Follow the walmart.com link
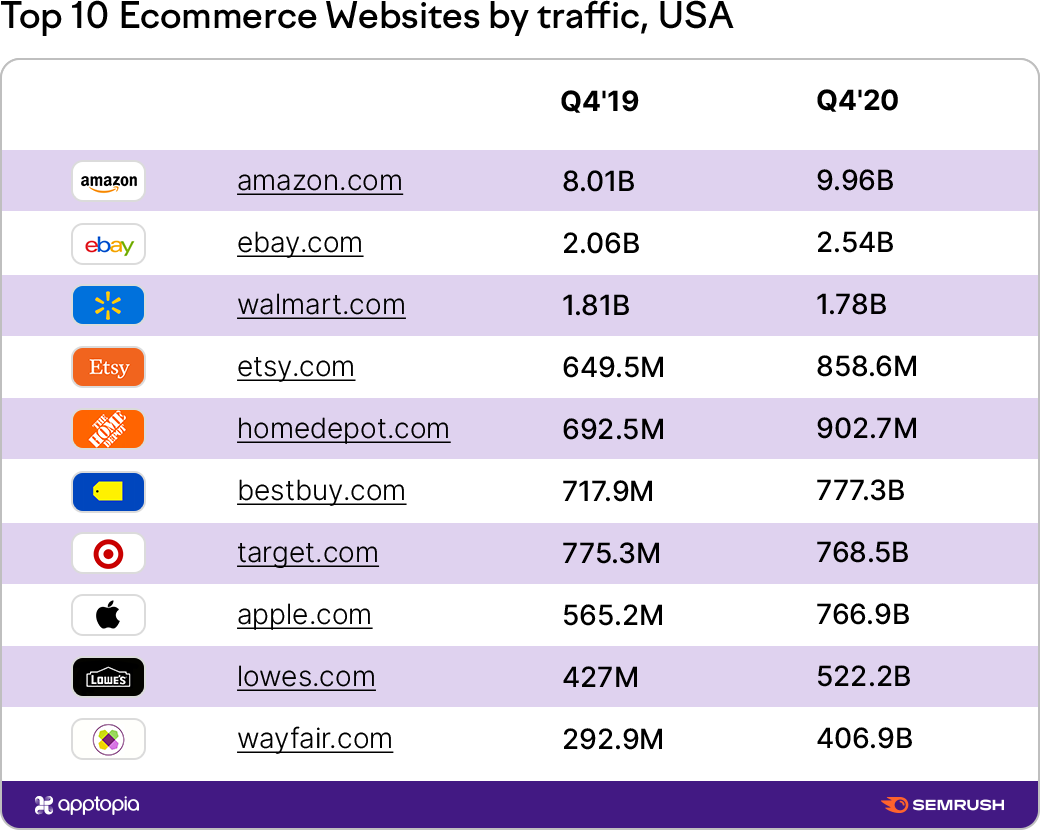This screenshot has width=1040, height=830. point(321,305)
